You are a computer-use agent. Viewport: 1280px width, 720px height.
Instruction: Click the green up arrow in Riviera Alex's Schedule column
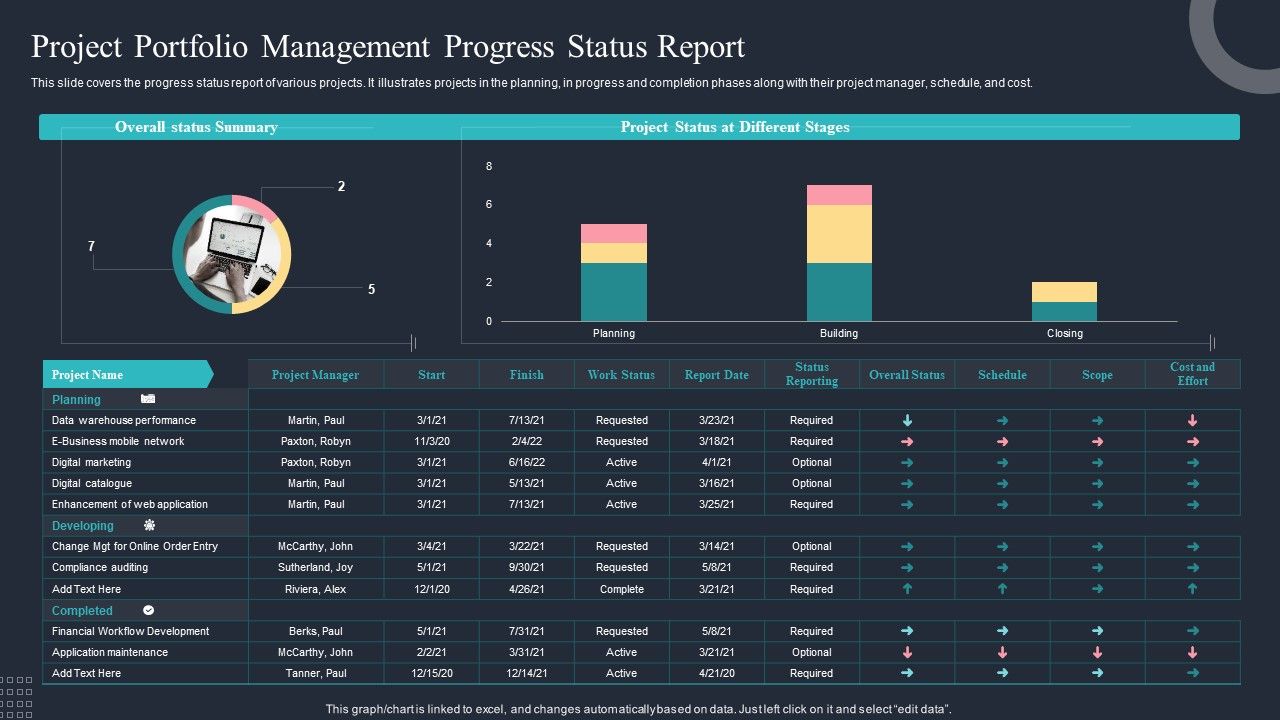click(x=1002, y=589)
